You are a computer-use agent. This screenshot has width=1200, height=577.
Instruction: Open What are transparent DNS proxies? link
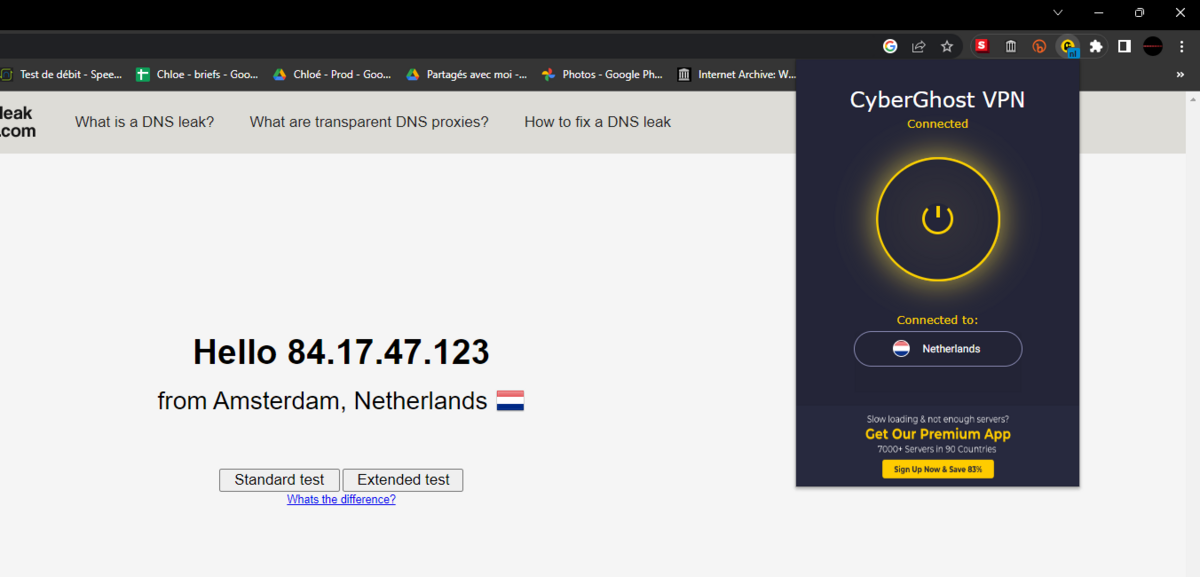point(369,122)
